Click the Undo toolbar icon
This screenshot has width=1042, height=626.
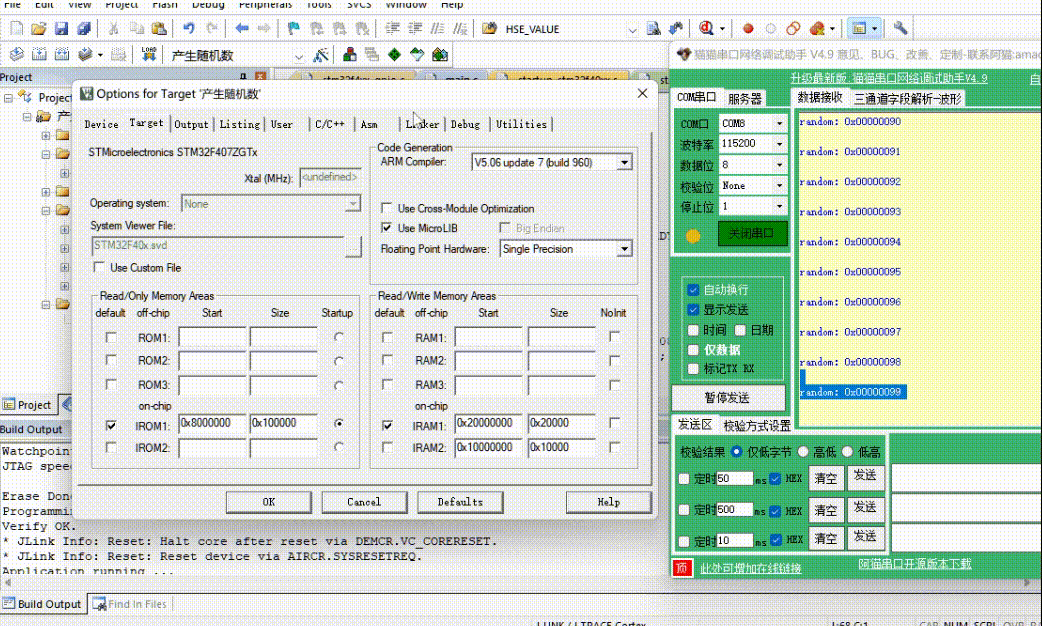(x=189, y=29)
